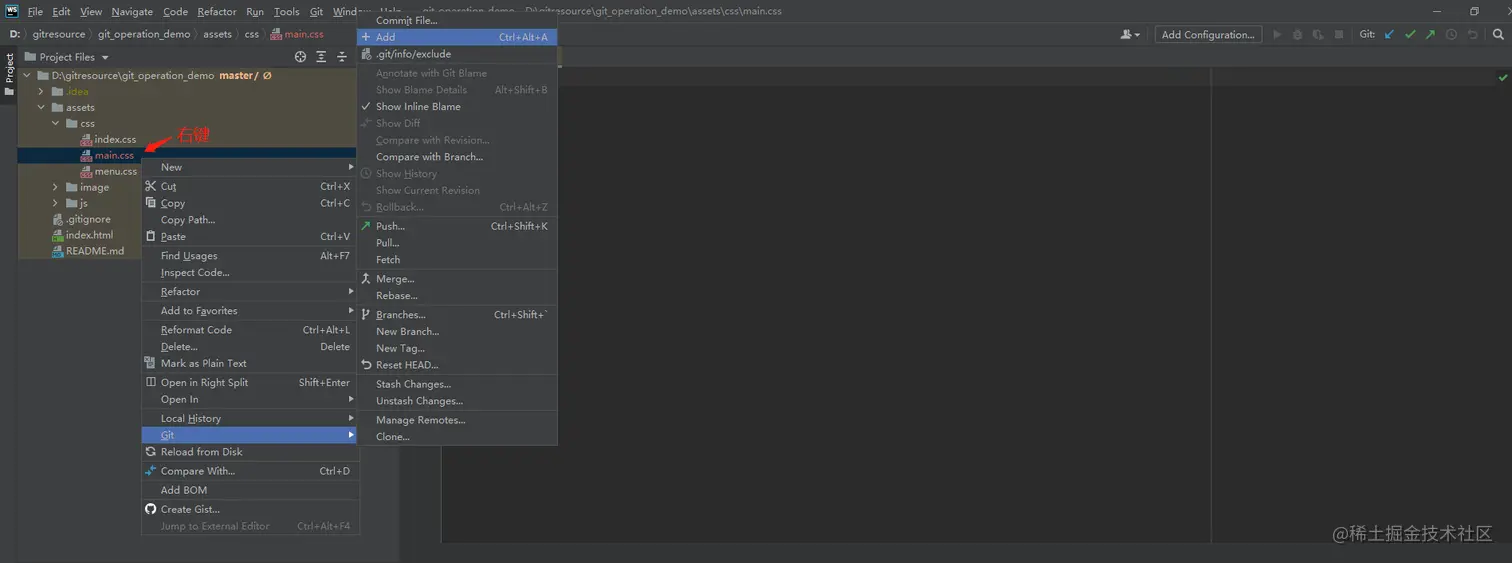The width and height of the screenshot is (1512, 563).
Task: Select Reload from Disk entry
Action: [249, 452]
